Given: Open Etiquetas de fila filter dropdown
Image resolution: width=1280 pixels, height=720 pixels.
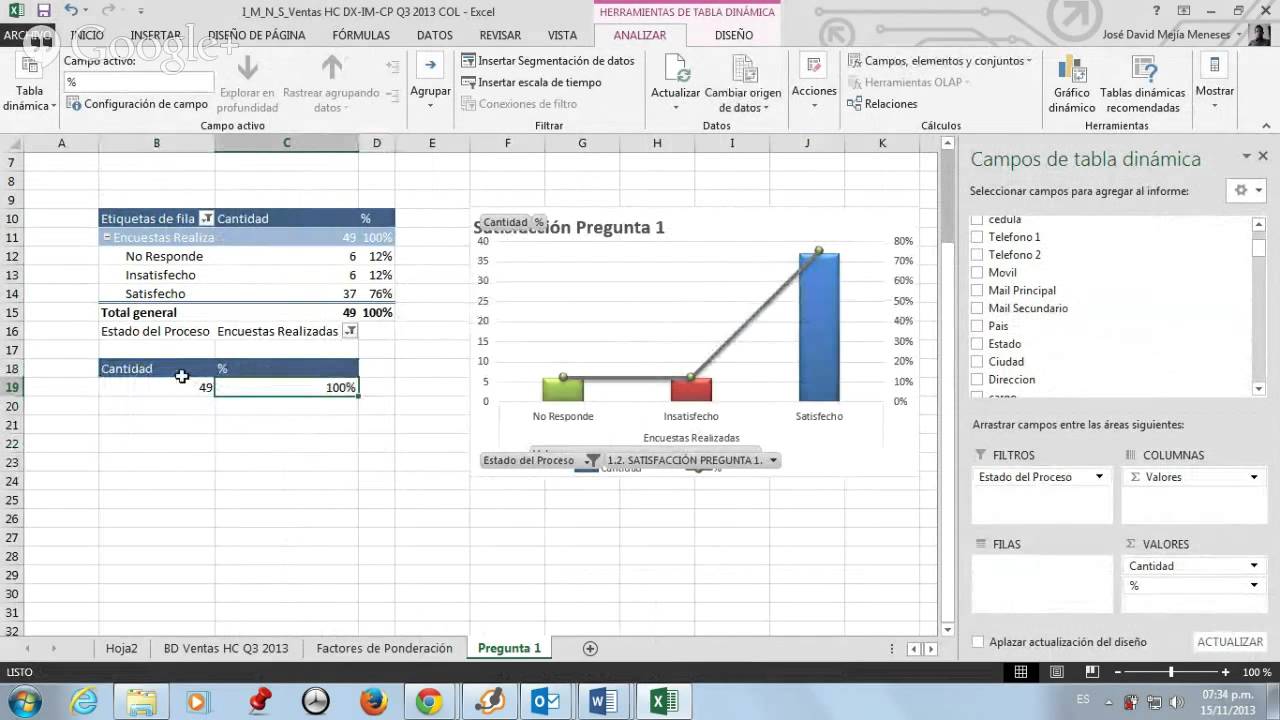Looking at the screenshot, I should point(206,218).
